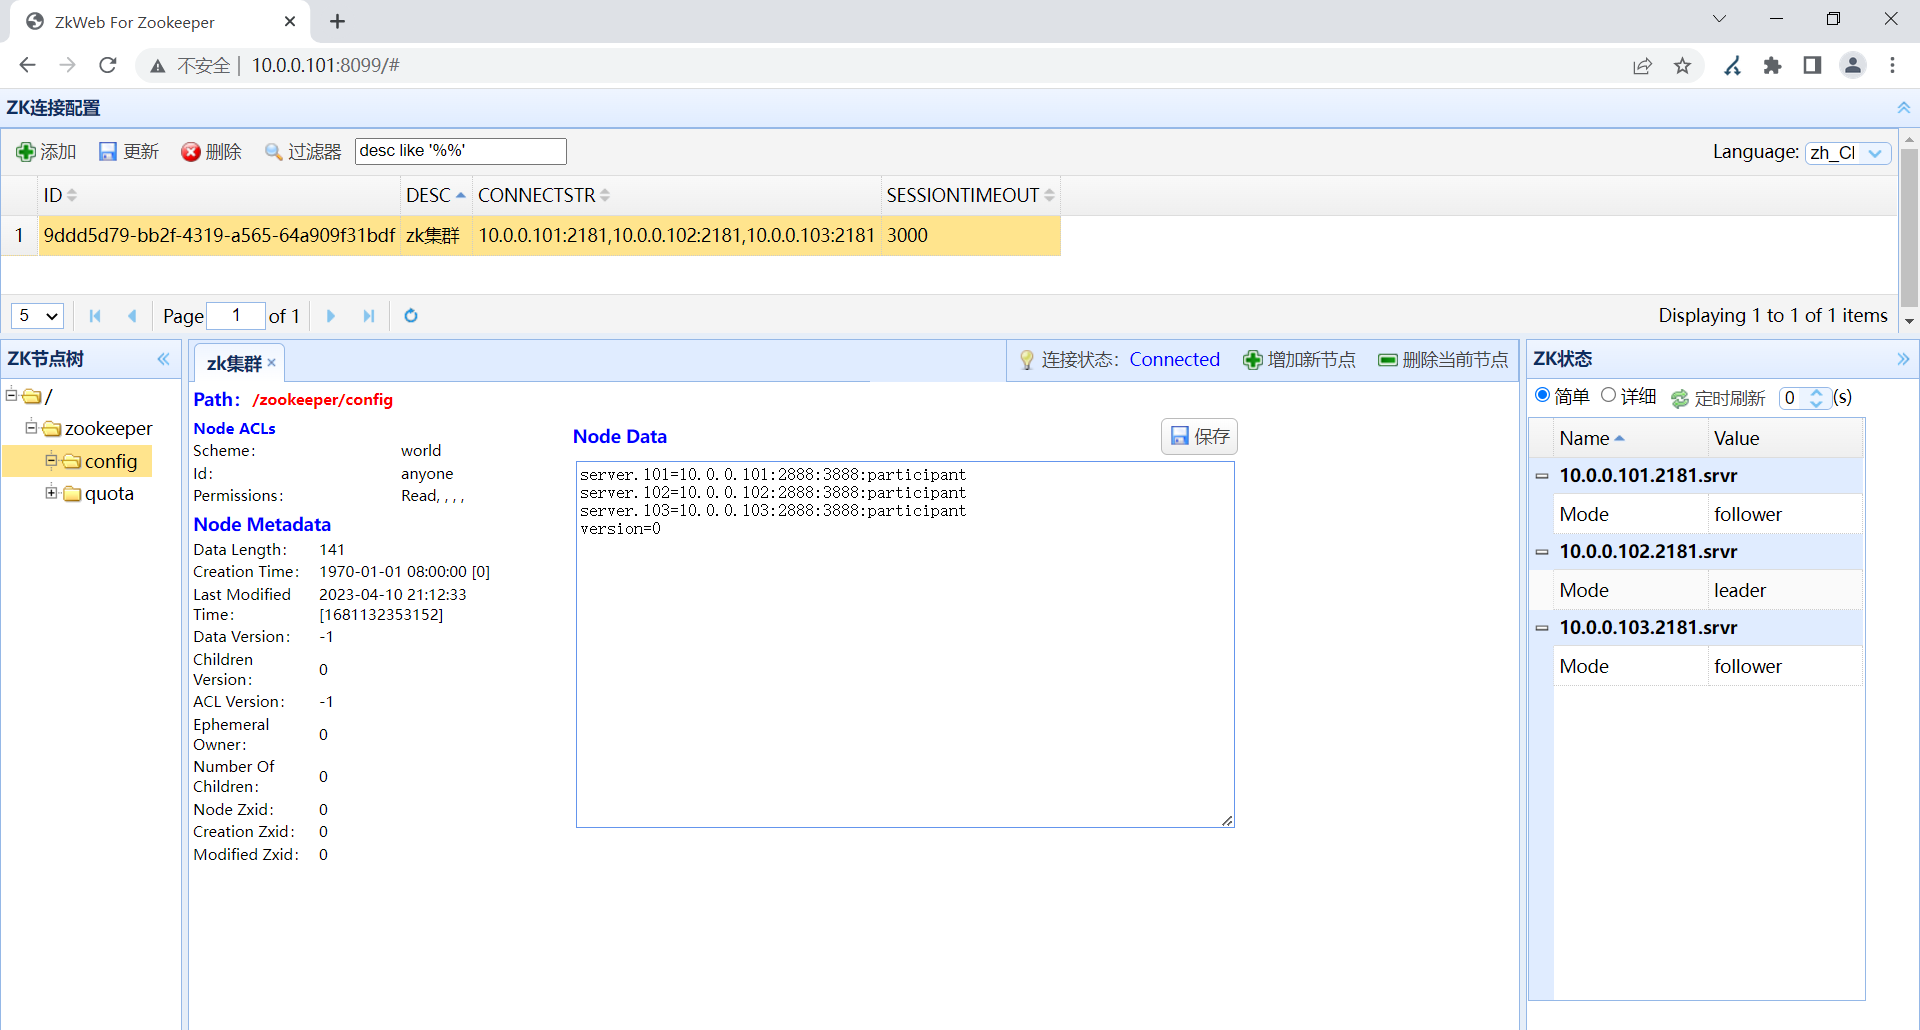Viewport: 1920px width, 1030px height.
Task: Save the node data (保存)
Action: pos(1199,436)
